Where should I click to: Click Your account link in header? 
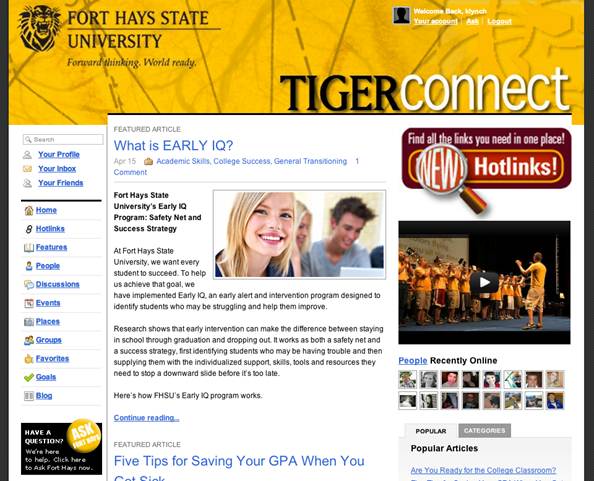point(436,21)
